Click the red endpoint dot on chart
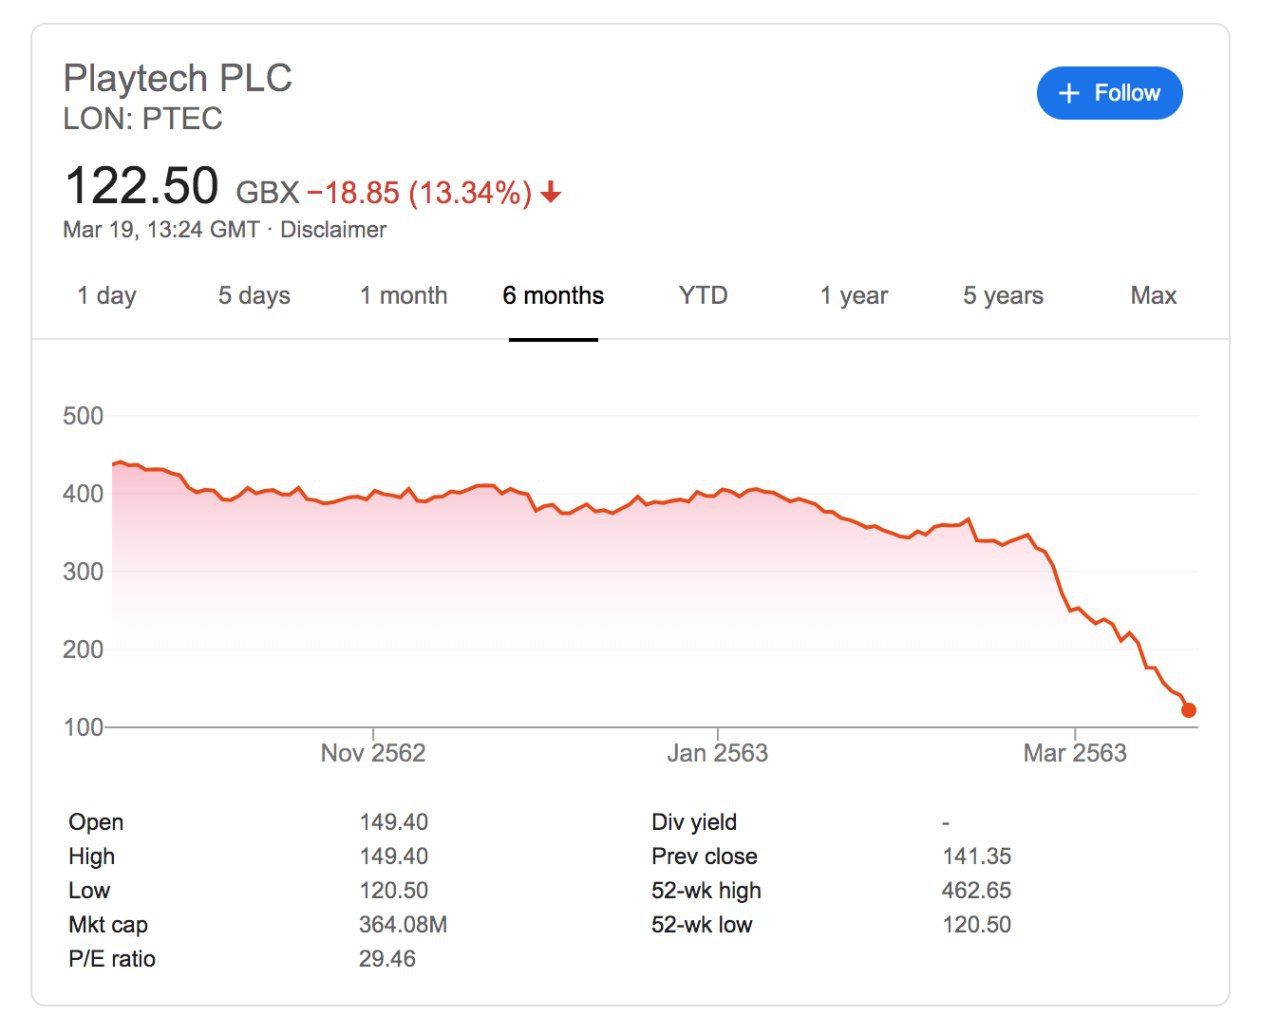The image size is (1280, 1035). [x=1188, y=710]
